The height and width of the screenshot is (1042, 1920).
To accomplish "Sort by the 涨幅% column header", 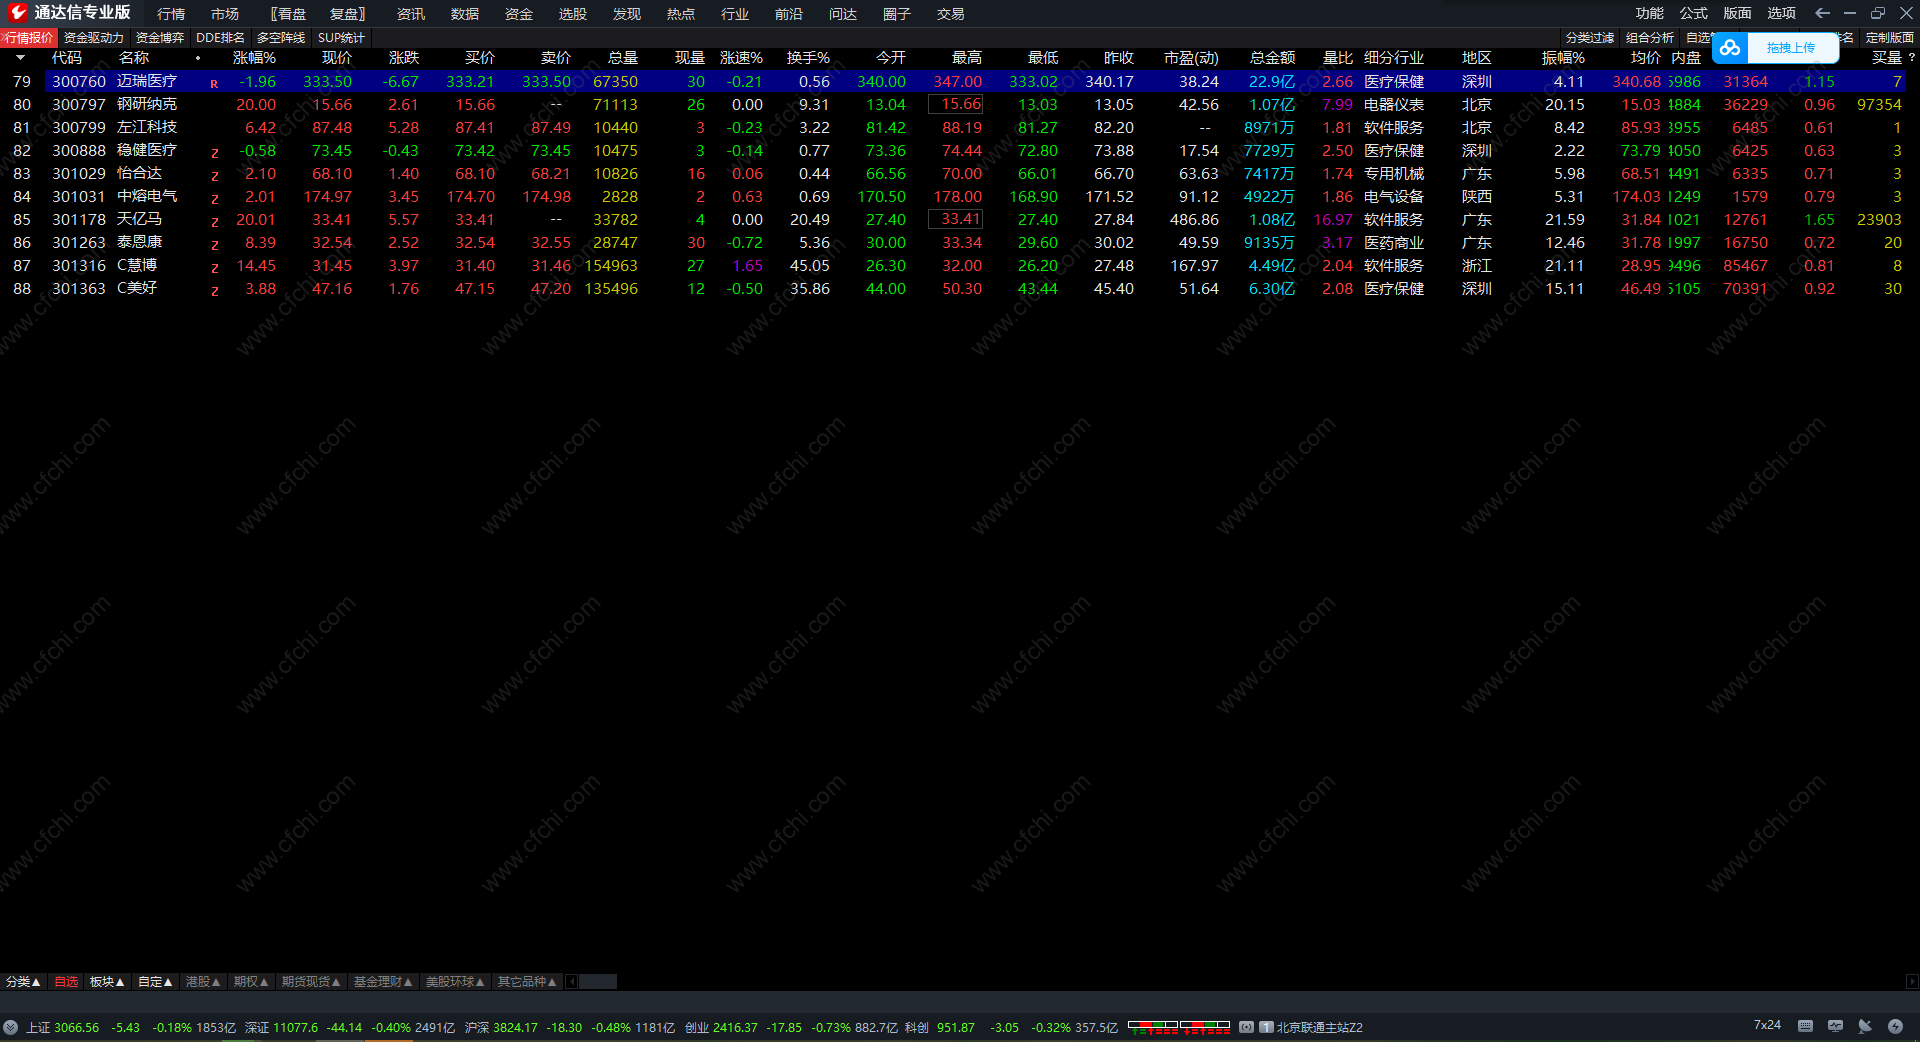I will tap(255, 58).
